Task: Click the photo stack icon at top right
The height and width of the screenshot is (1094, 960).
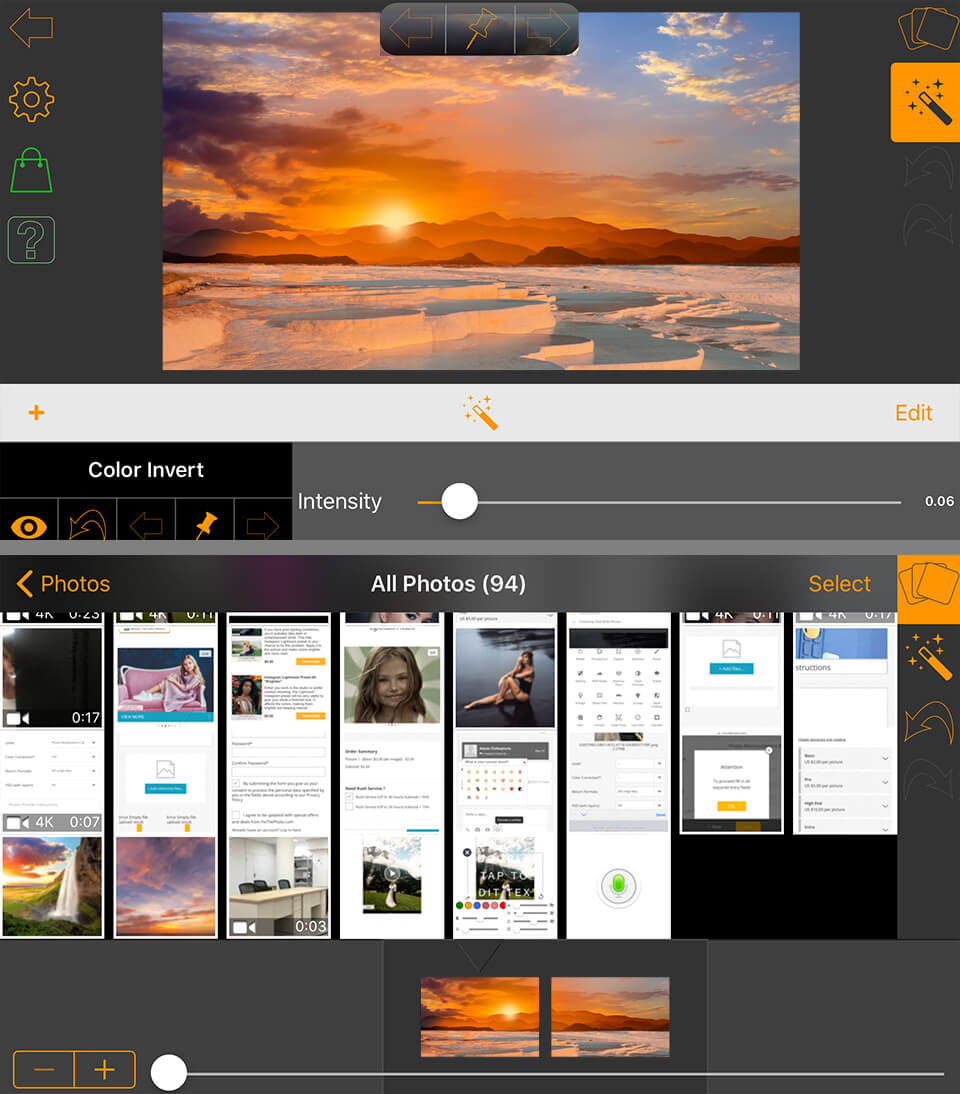Action: tap(925, 30)
